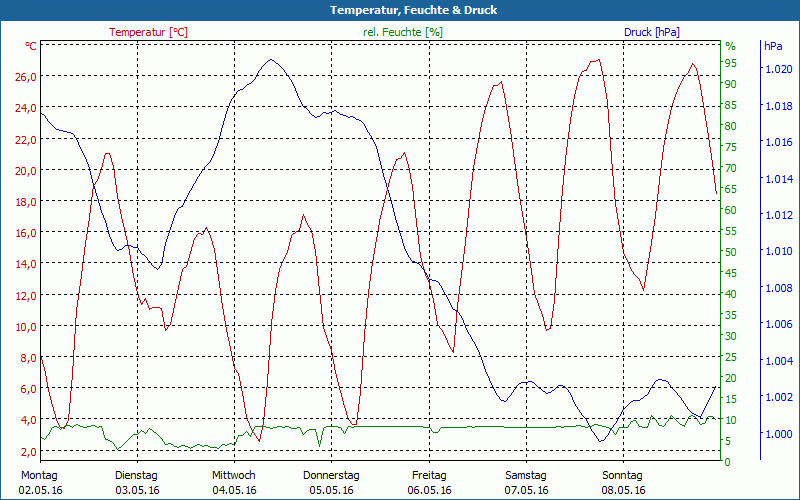
Task: Select the 1.020 pressure axis value
Action: tap(777, 69)
